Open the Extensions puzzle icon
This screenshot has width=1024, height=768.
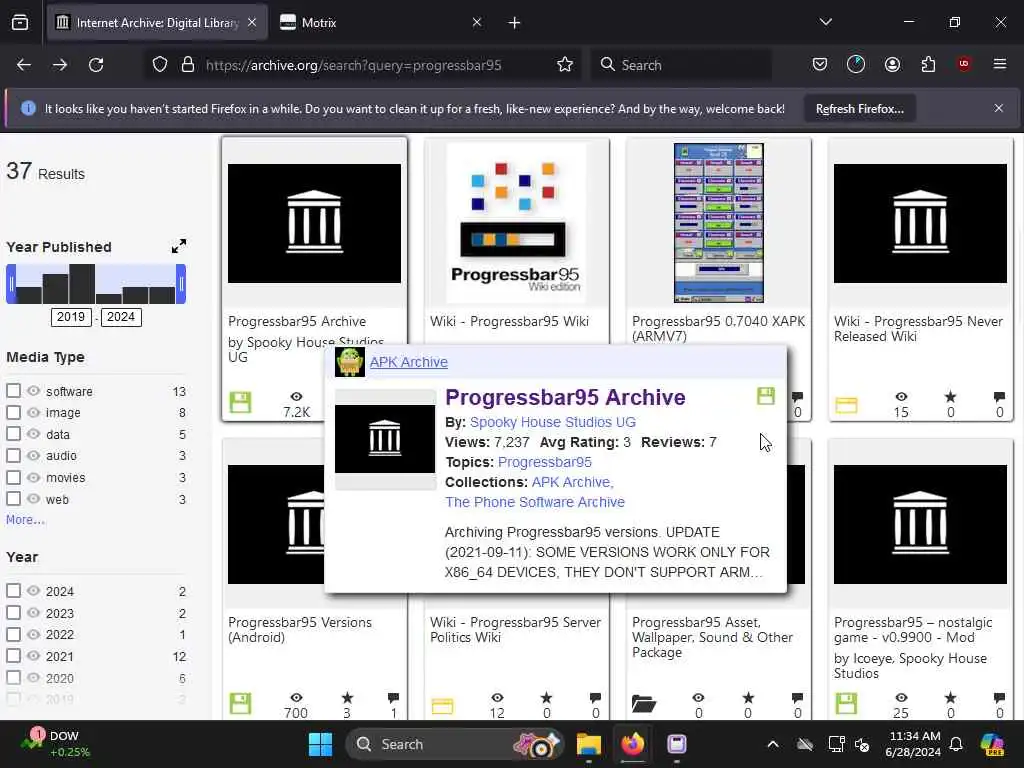point(928,65)
